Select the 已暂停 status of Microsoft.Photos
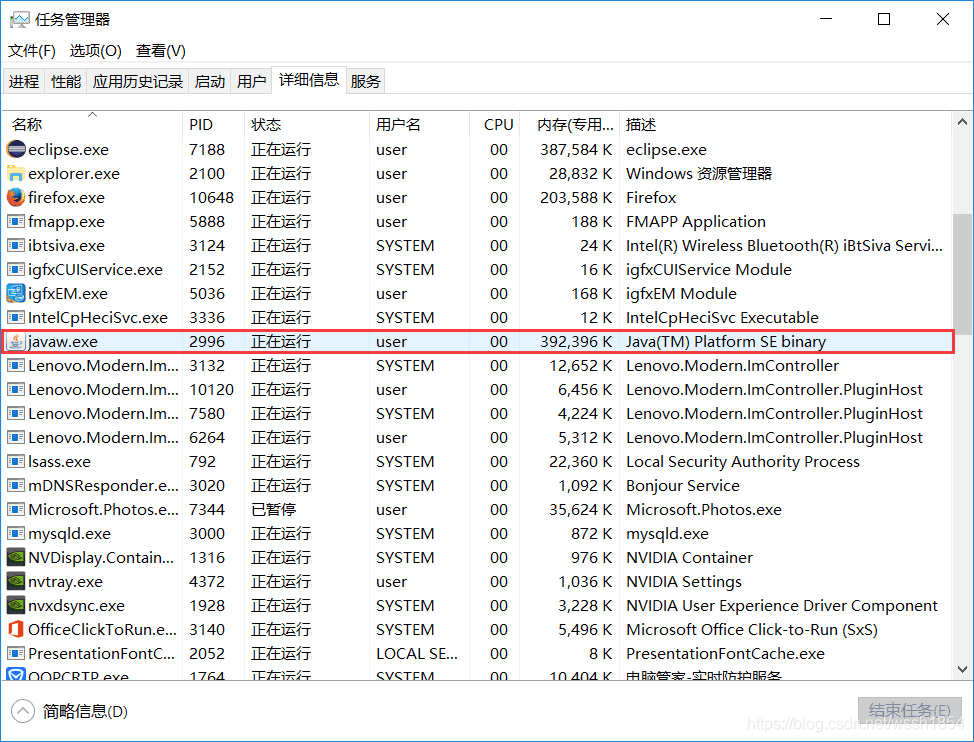The width and height of the screenshot is (974, 742). [x=273, y=510]
